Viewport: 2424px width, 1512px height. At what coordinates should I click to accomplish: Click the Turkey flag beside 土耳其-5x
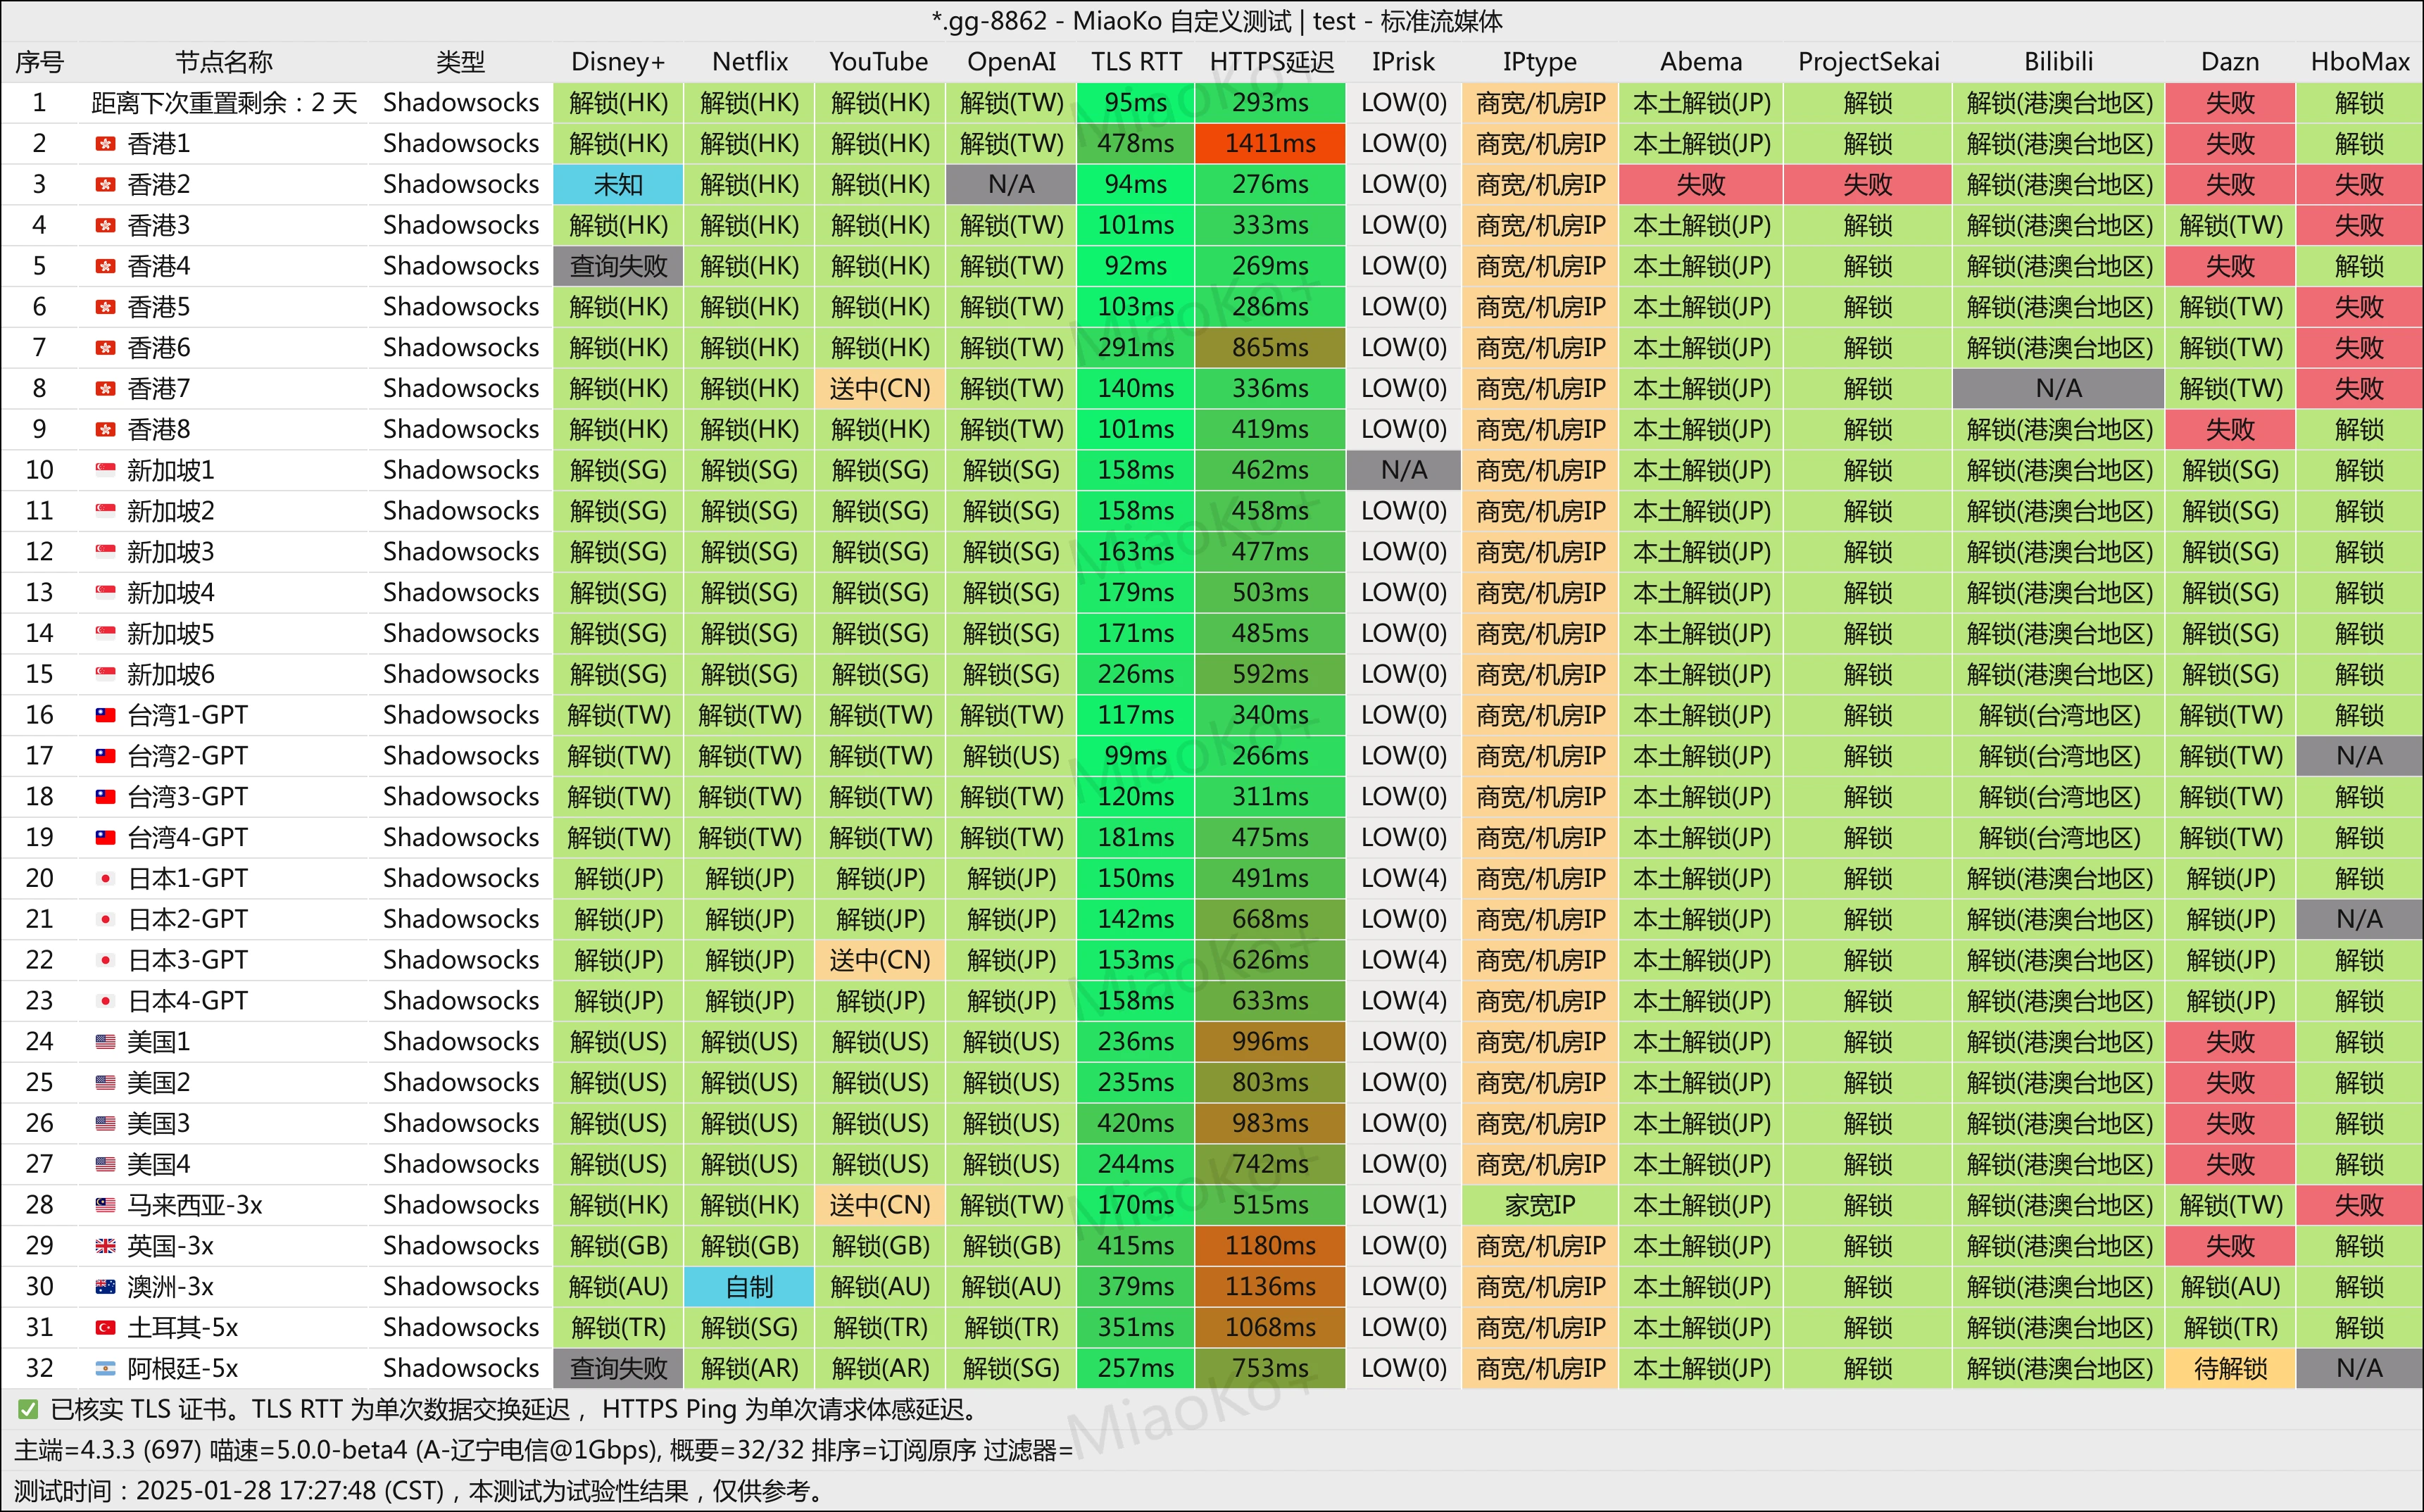click(x=105, y=1328)
